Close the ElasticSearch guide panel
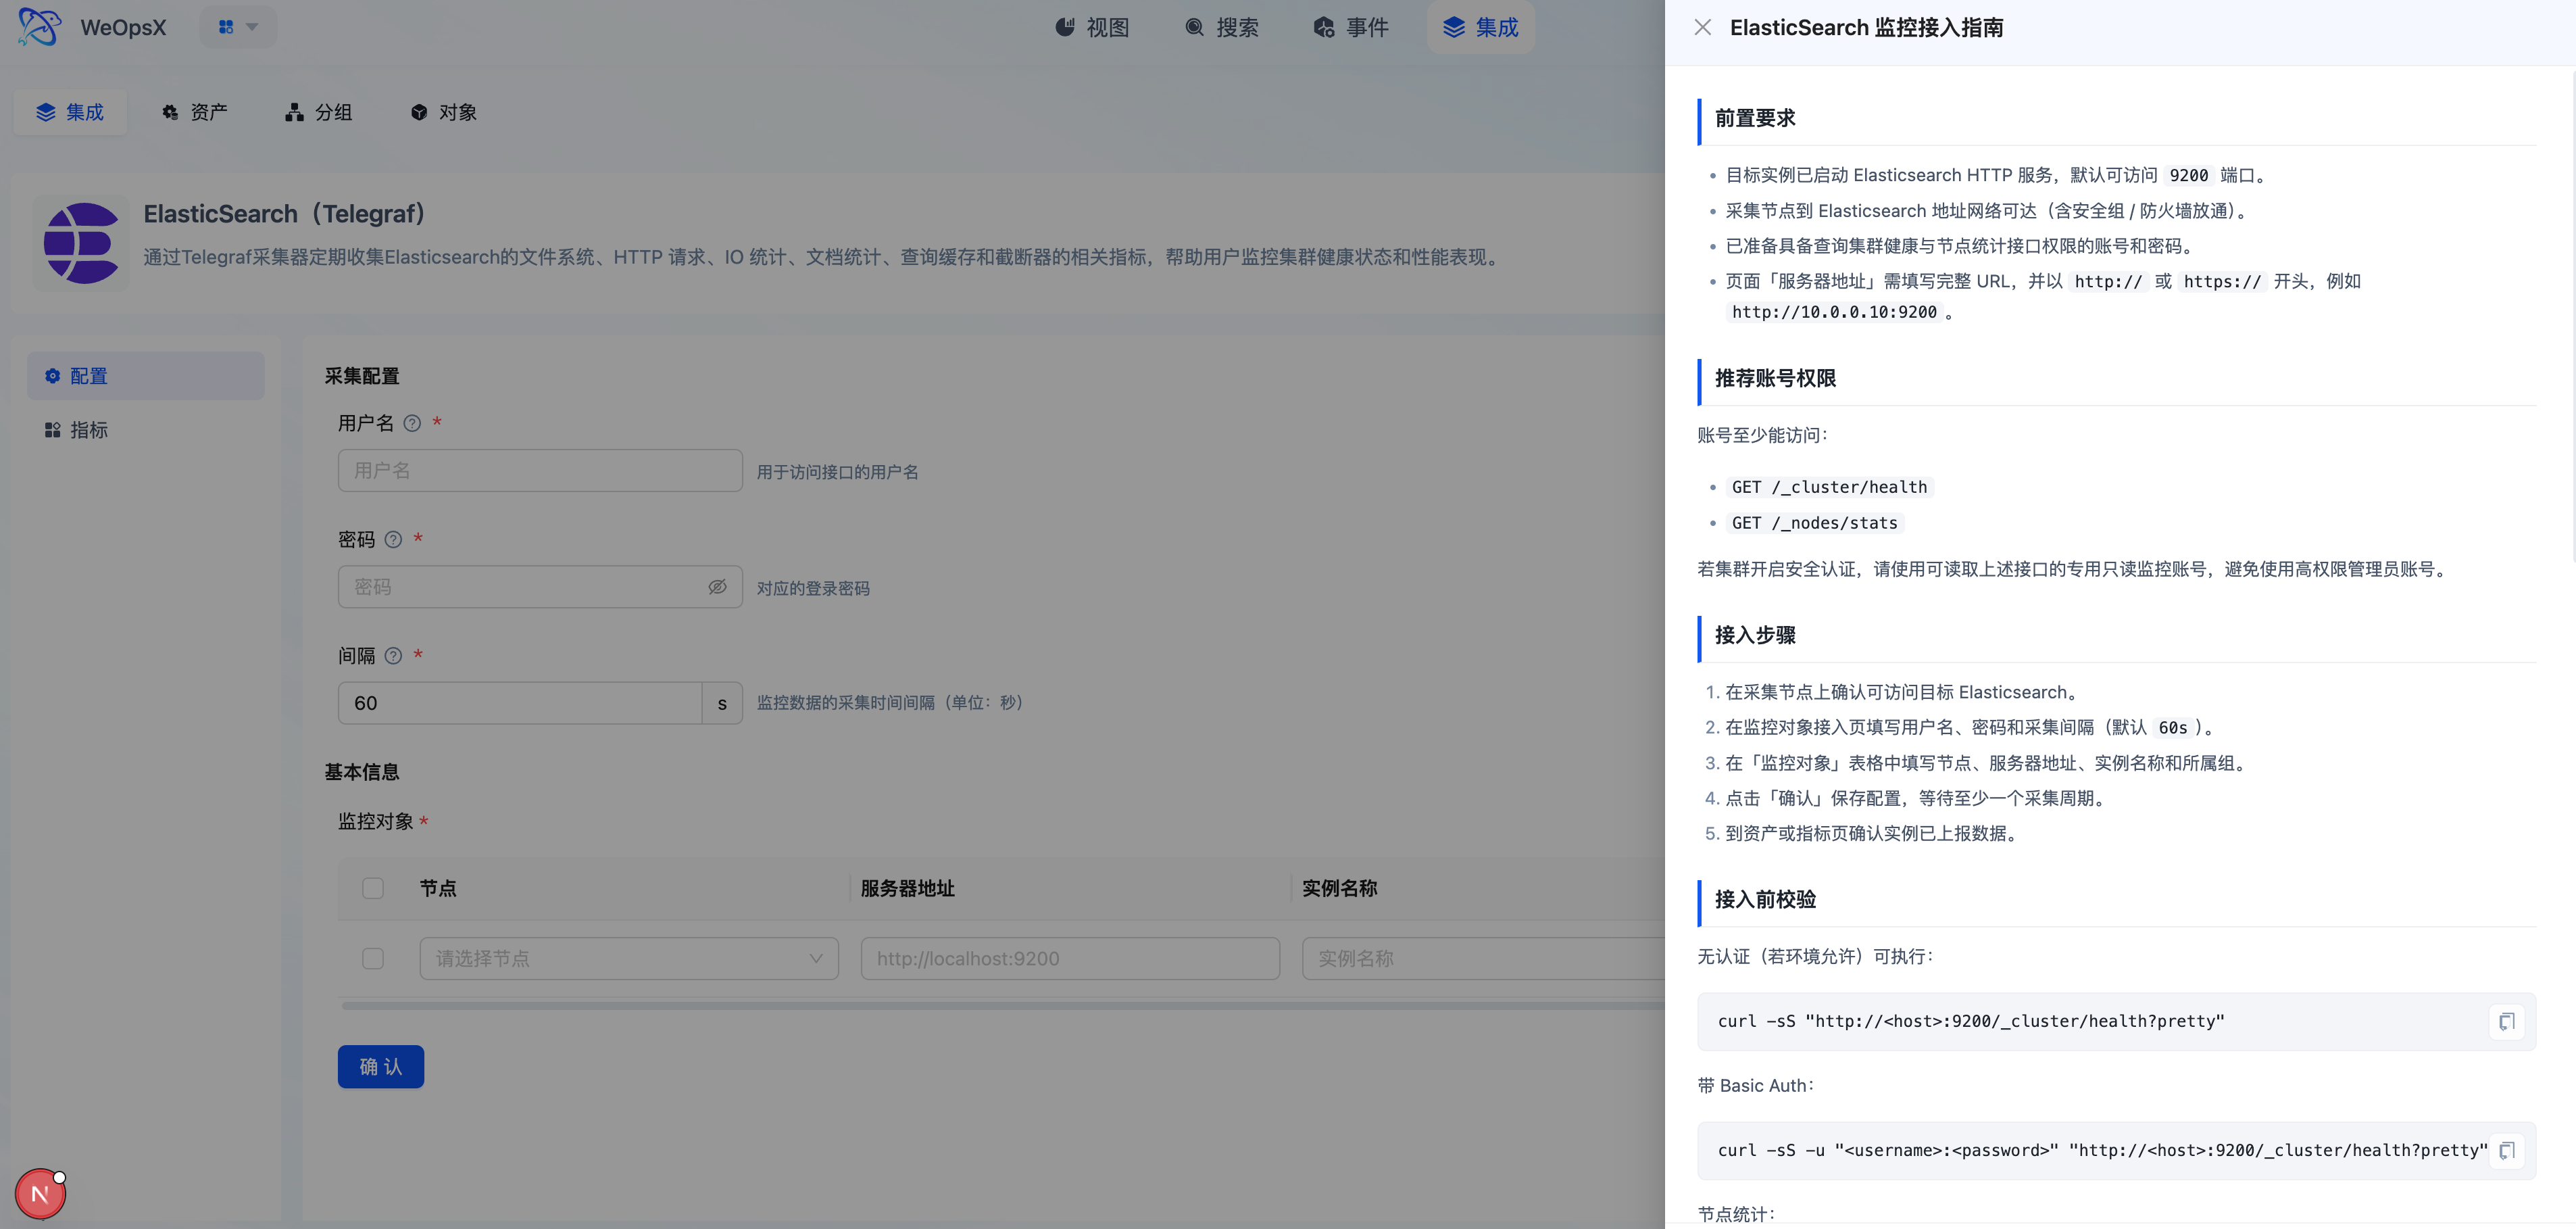This screenshot has width=2576, height=1229. [x=1702, y=28]
